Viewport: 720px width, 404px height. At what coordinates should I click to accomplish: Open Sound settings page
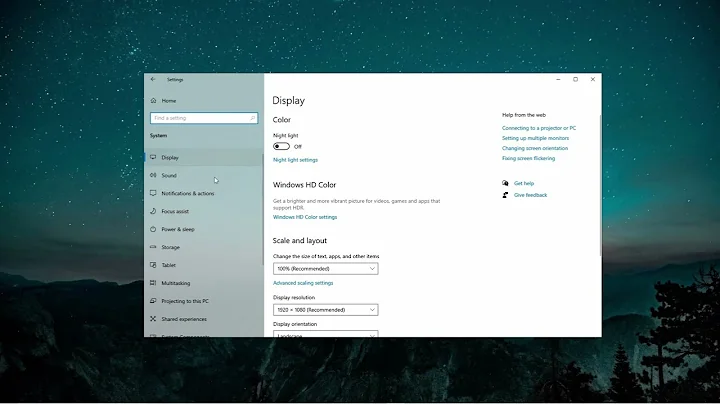204,175
